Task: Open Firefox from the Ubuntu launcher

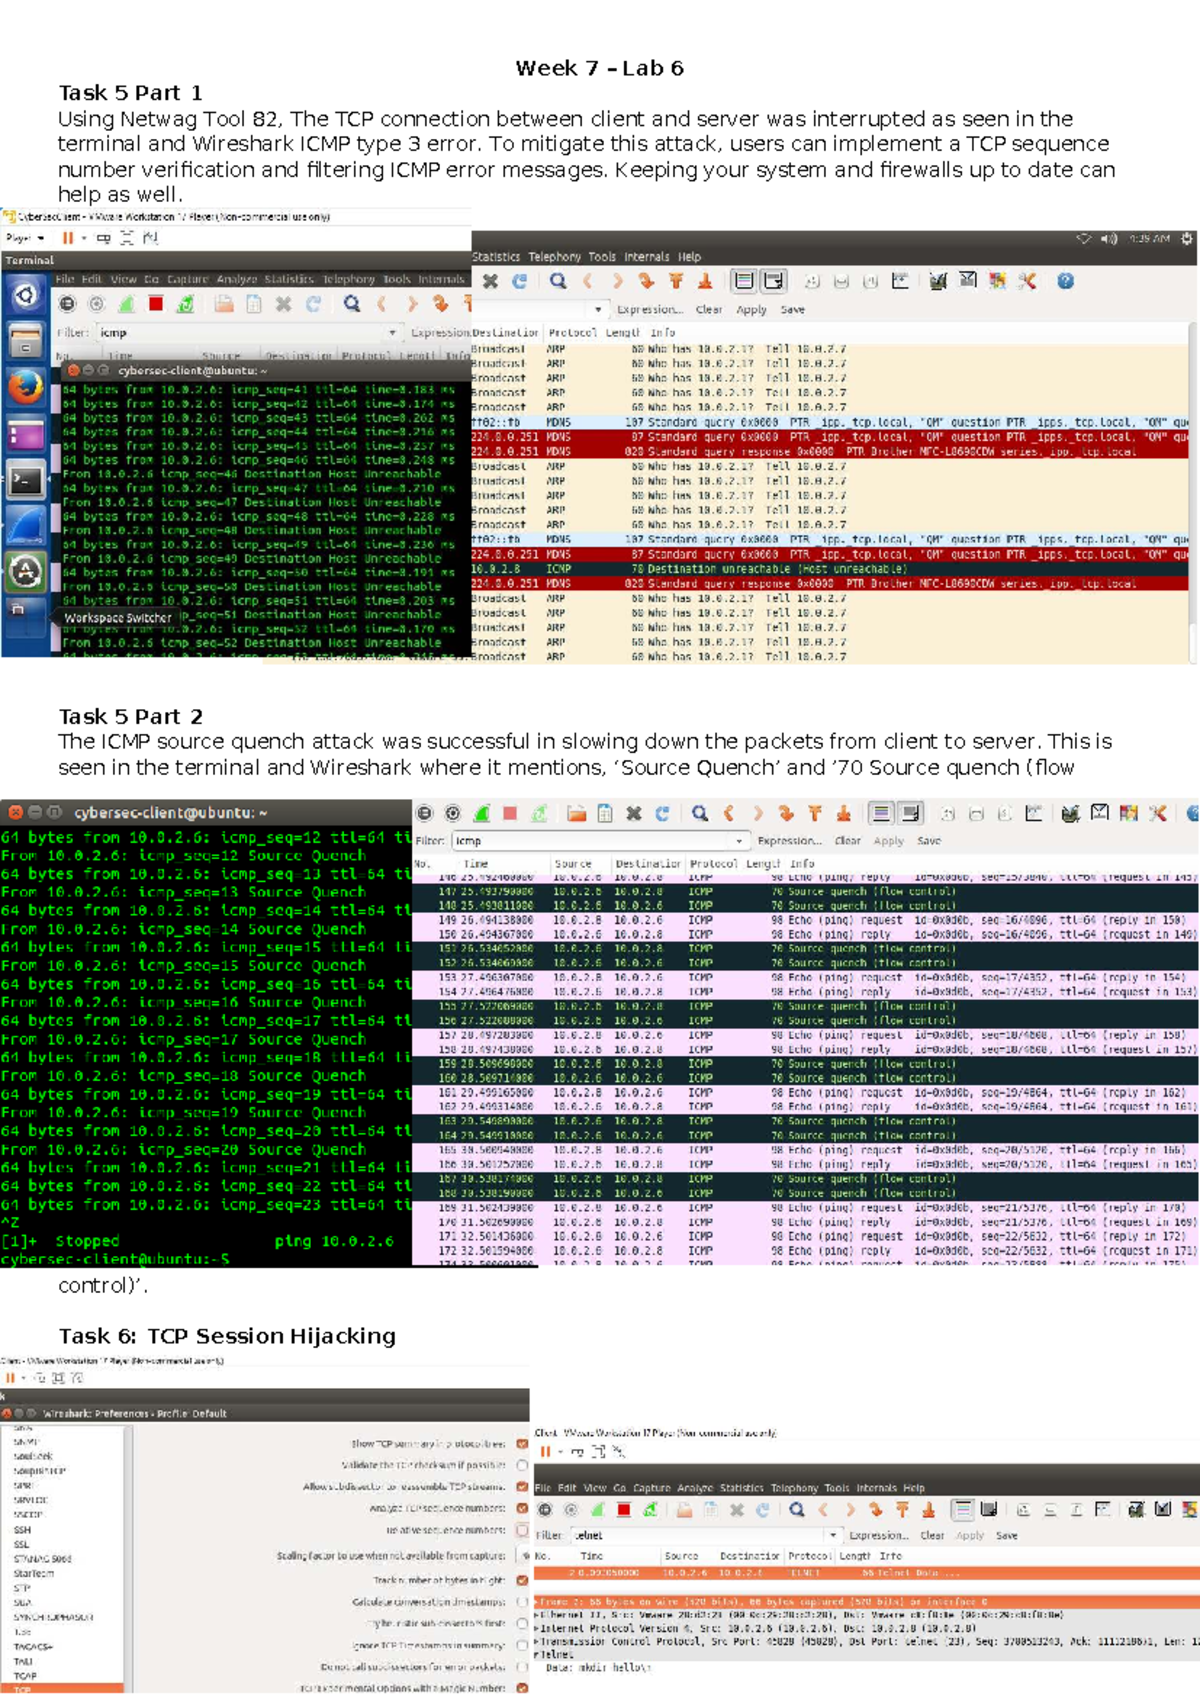Action: point(26,386)
